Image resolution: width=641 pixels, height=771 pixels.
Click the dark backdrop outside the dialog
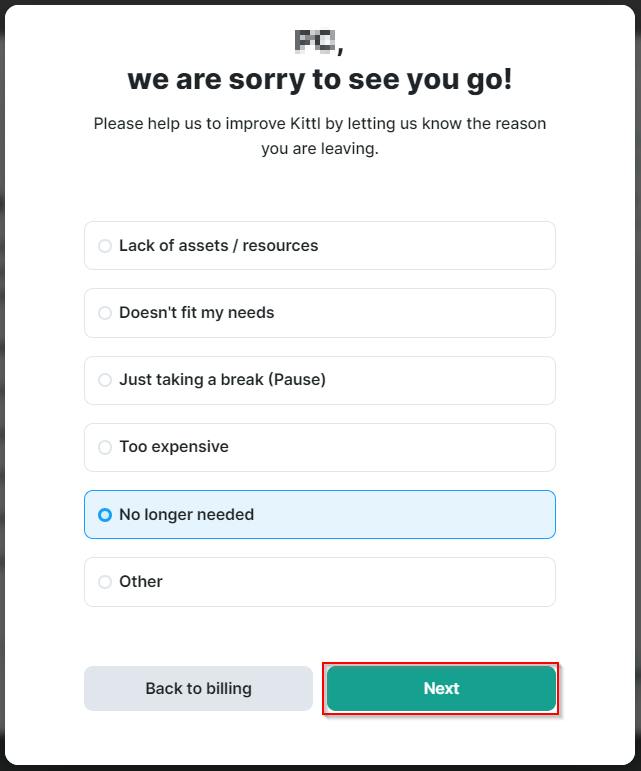tap(2, 400)
